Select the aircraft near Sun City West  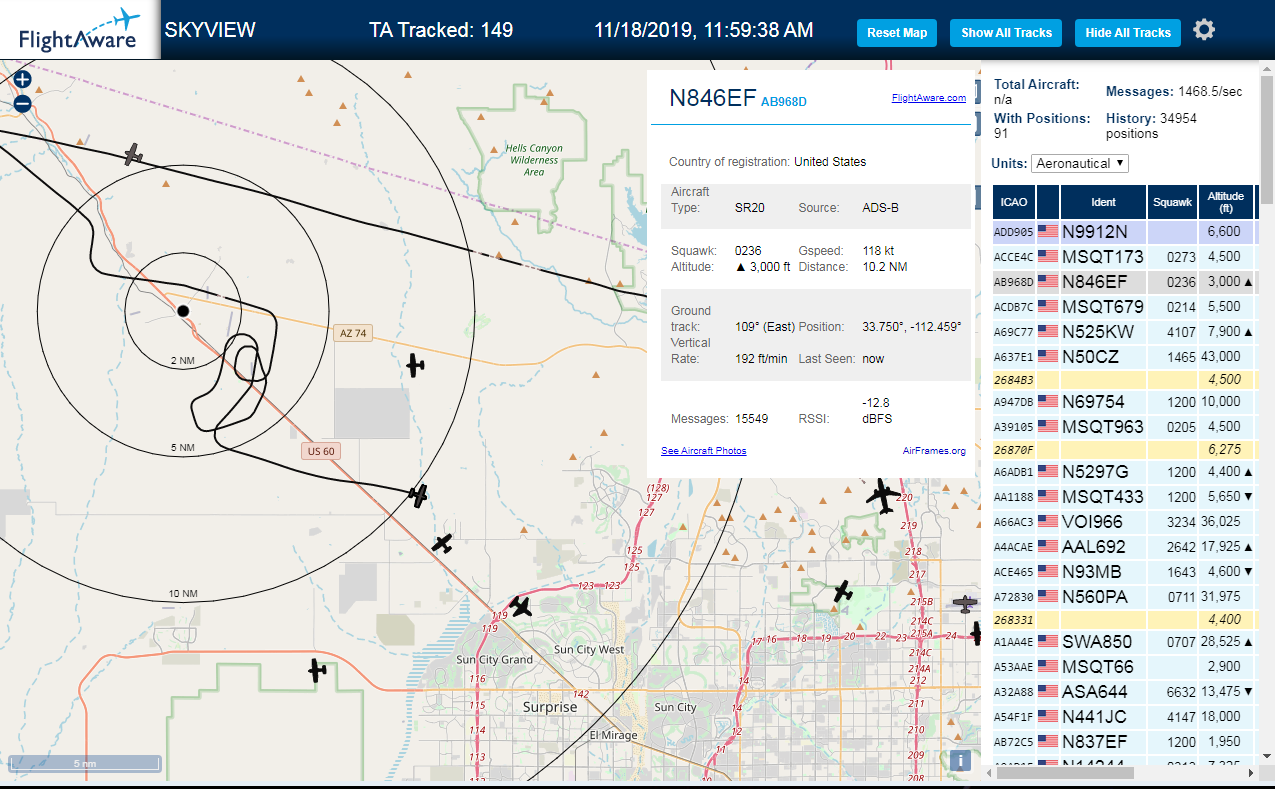pos(520,607)
